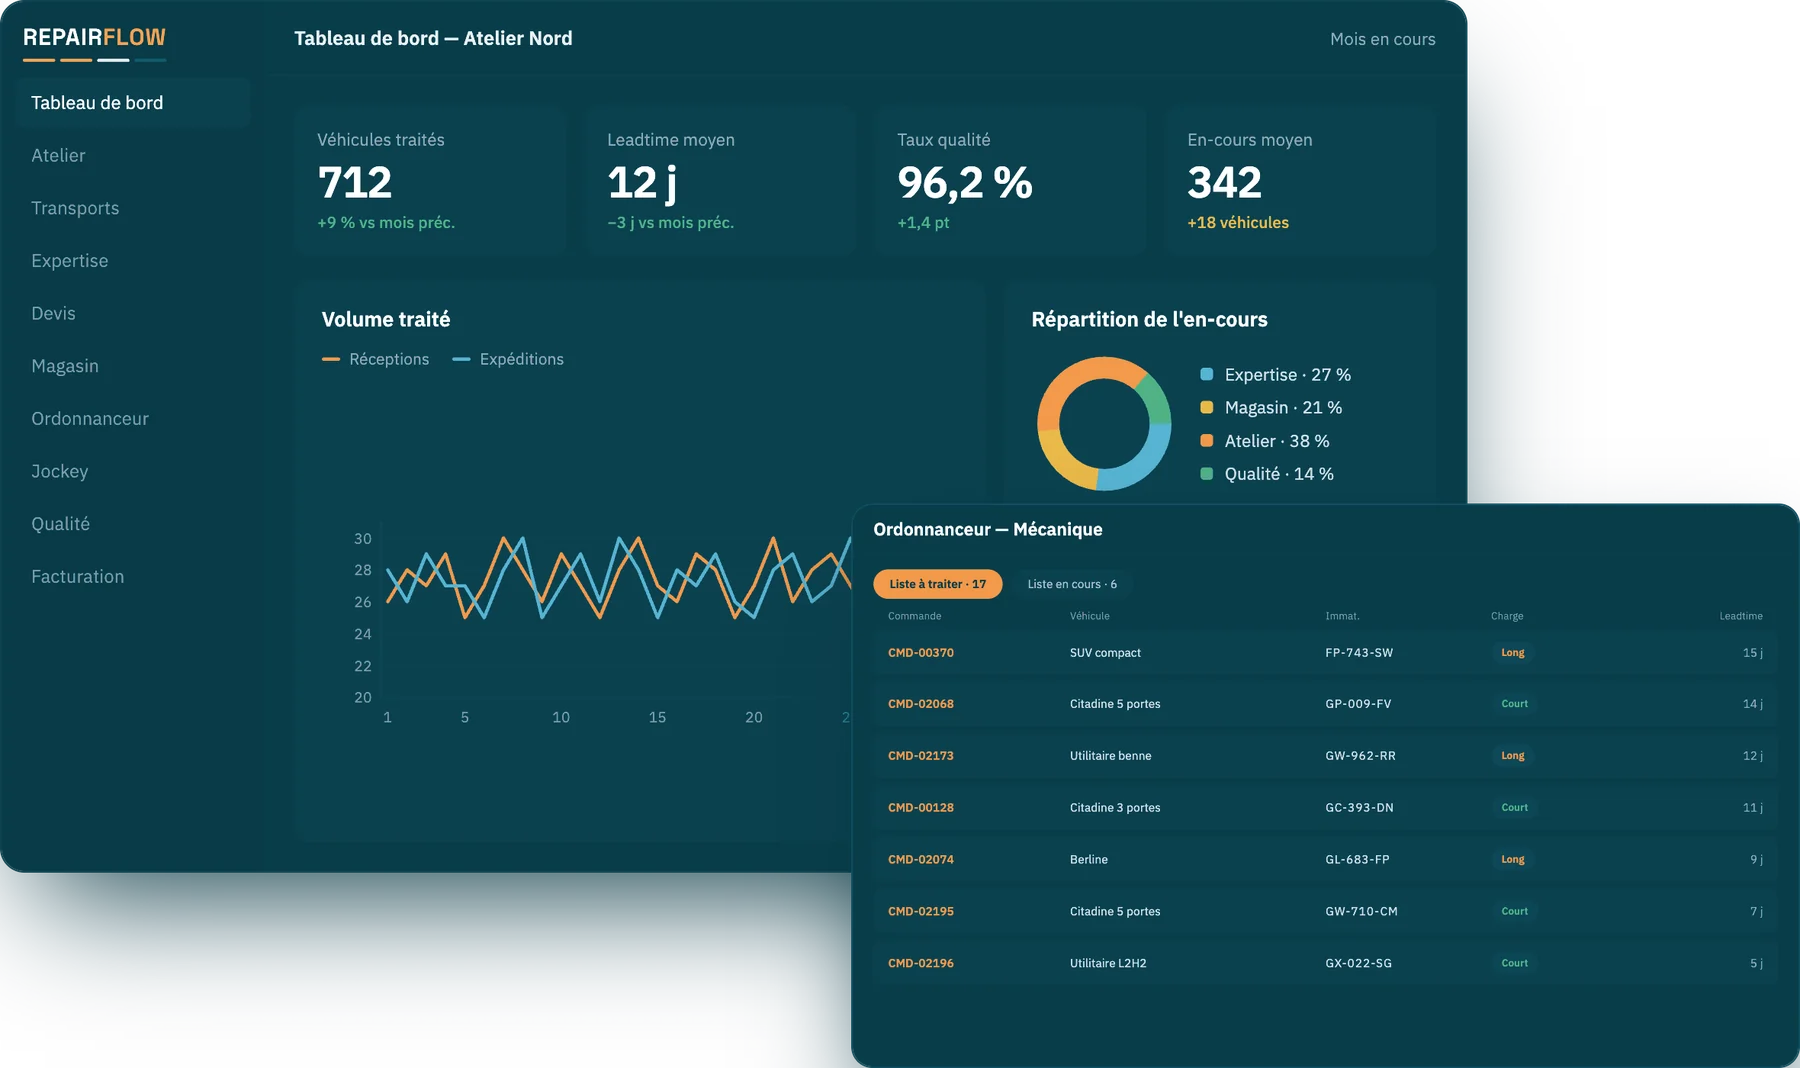This screenshot has width=1800, height=1068.
Task: Click Expertise blue legend swatch
Action: [x=1206, y=374]
